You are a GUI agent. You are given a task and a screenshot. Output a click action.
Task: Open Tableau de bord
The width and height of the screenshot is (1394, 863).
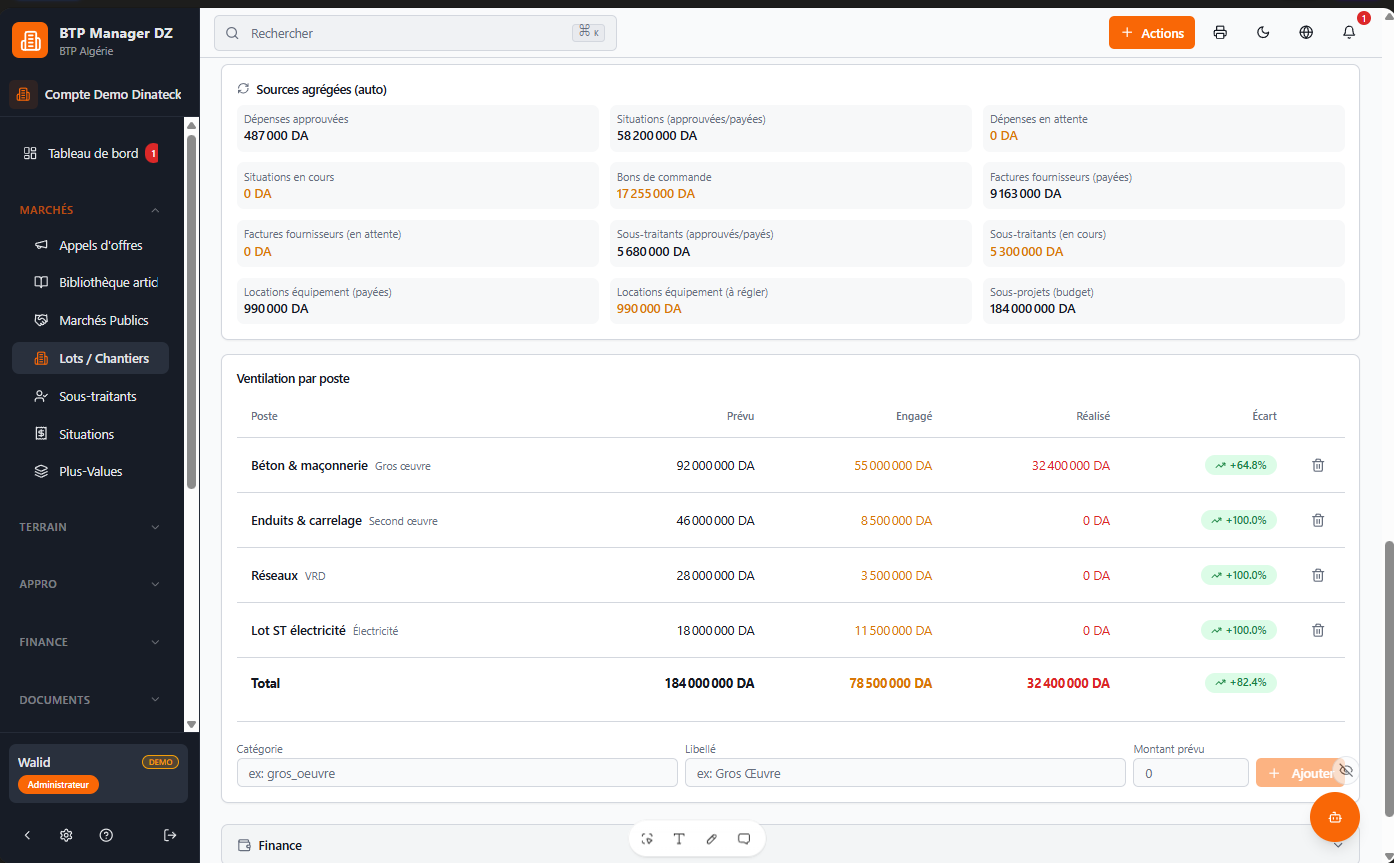pos(92,153)
